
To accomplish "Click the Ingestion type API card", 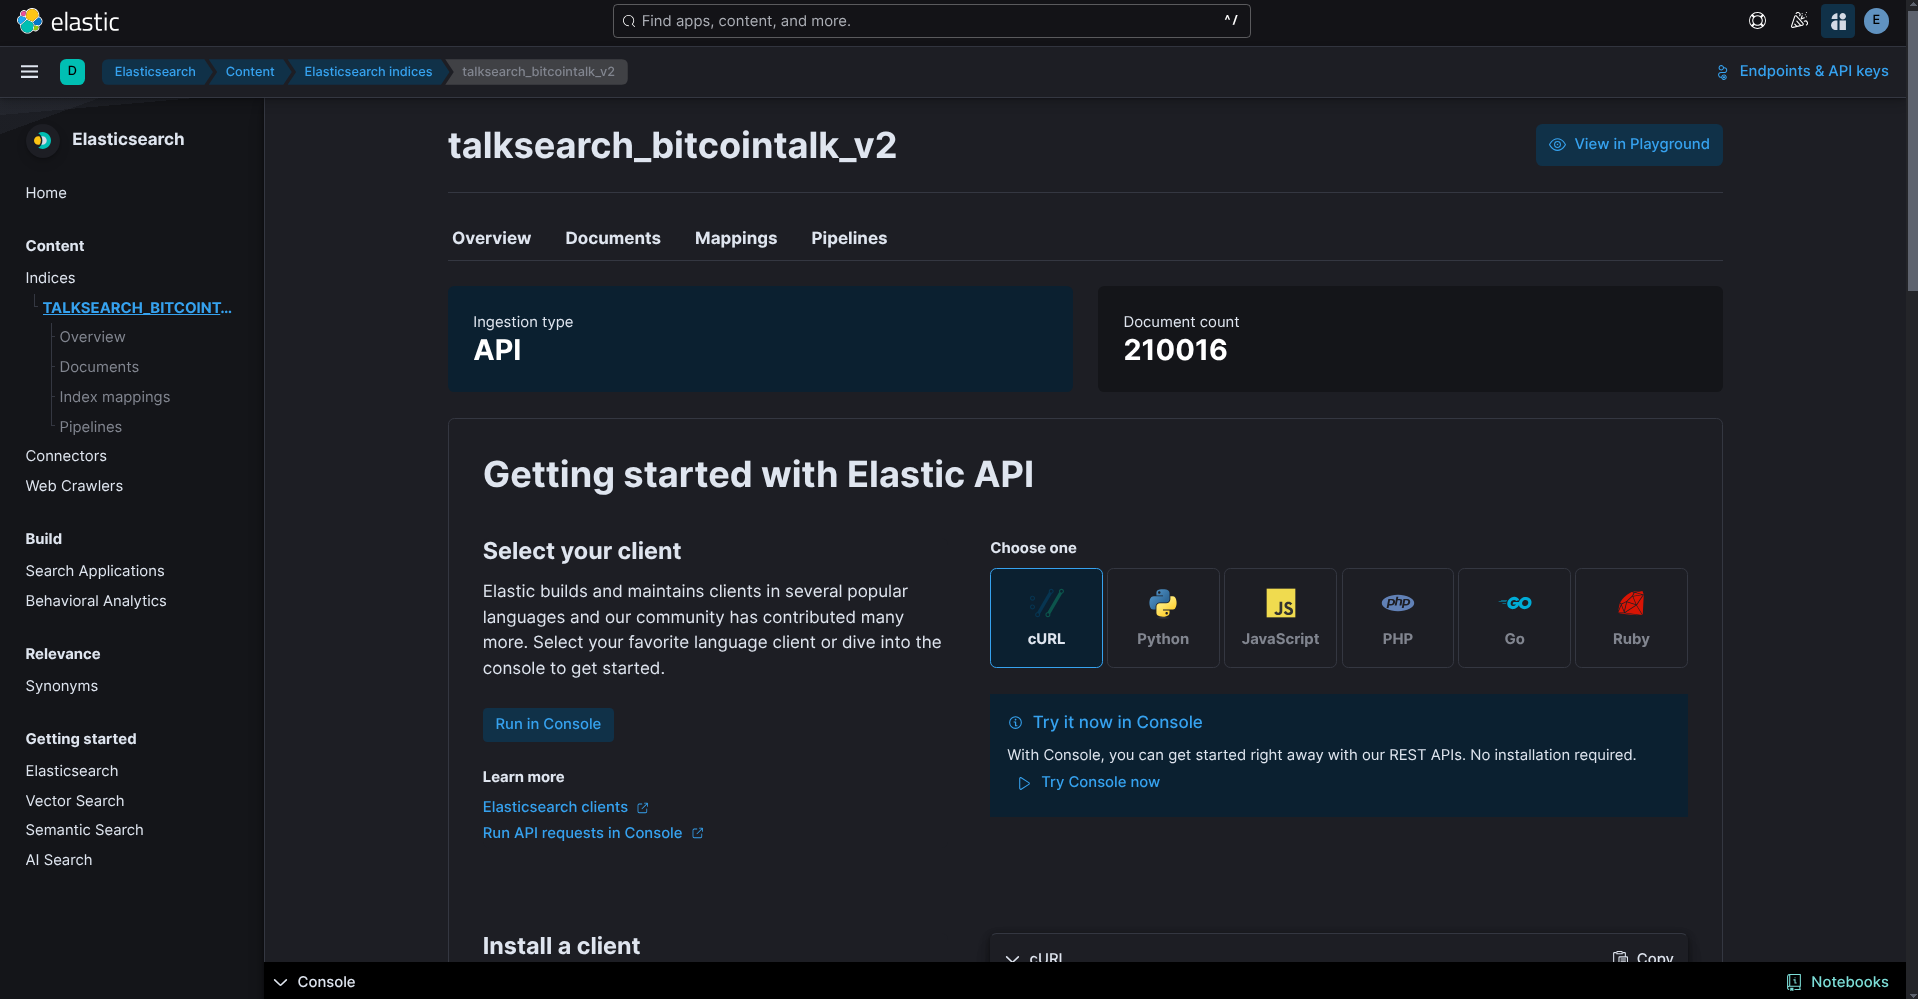I will [x=760, y=339].
